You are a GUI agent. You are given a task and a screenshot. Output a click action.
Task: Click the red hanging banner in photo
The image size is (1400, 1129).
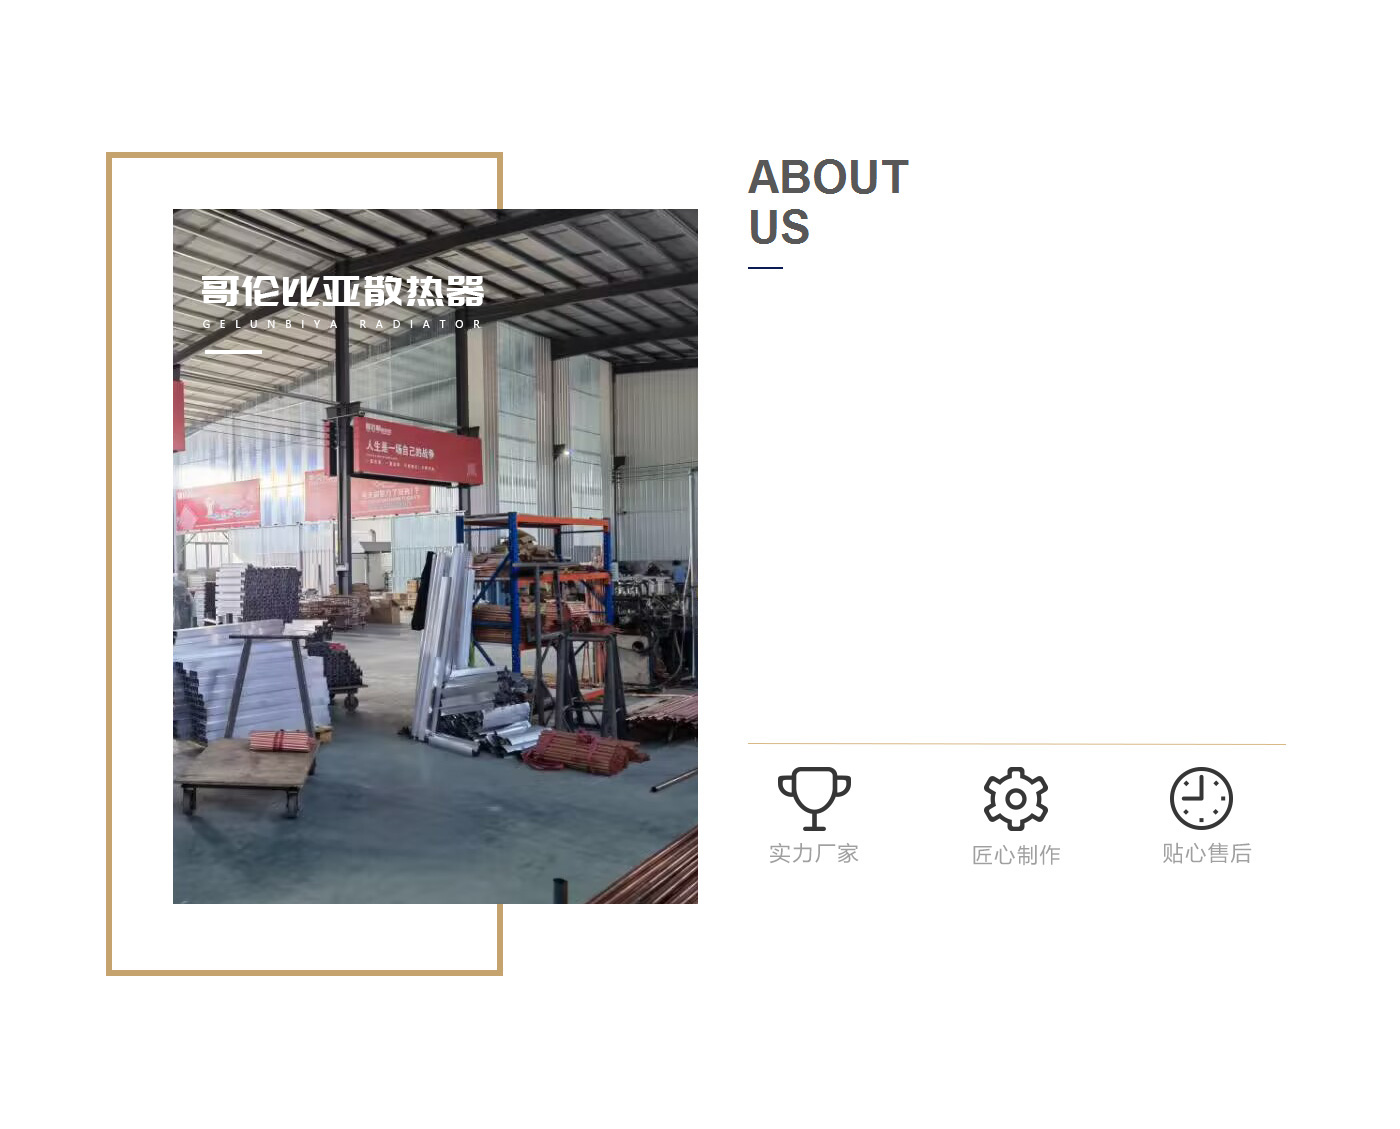coord(414,449)
